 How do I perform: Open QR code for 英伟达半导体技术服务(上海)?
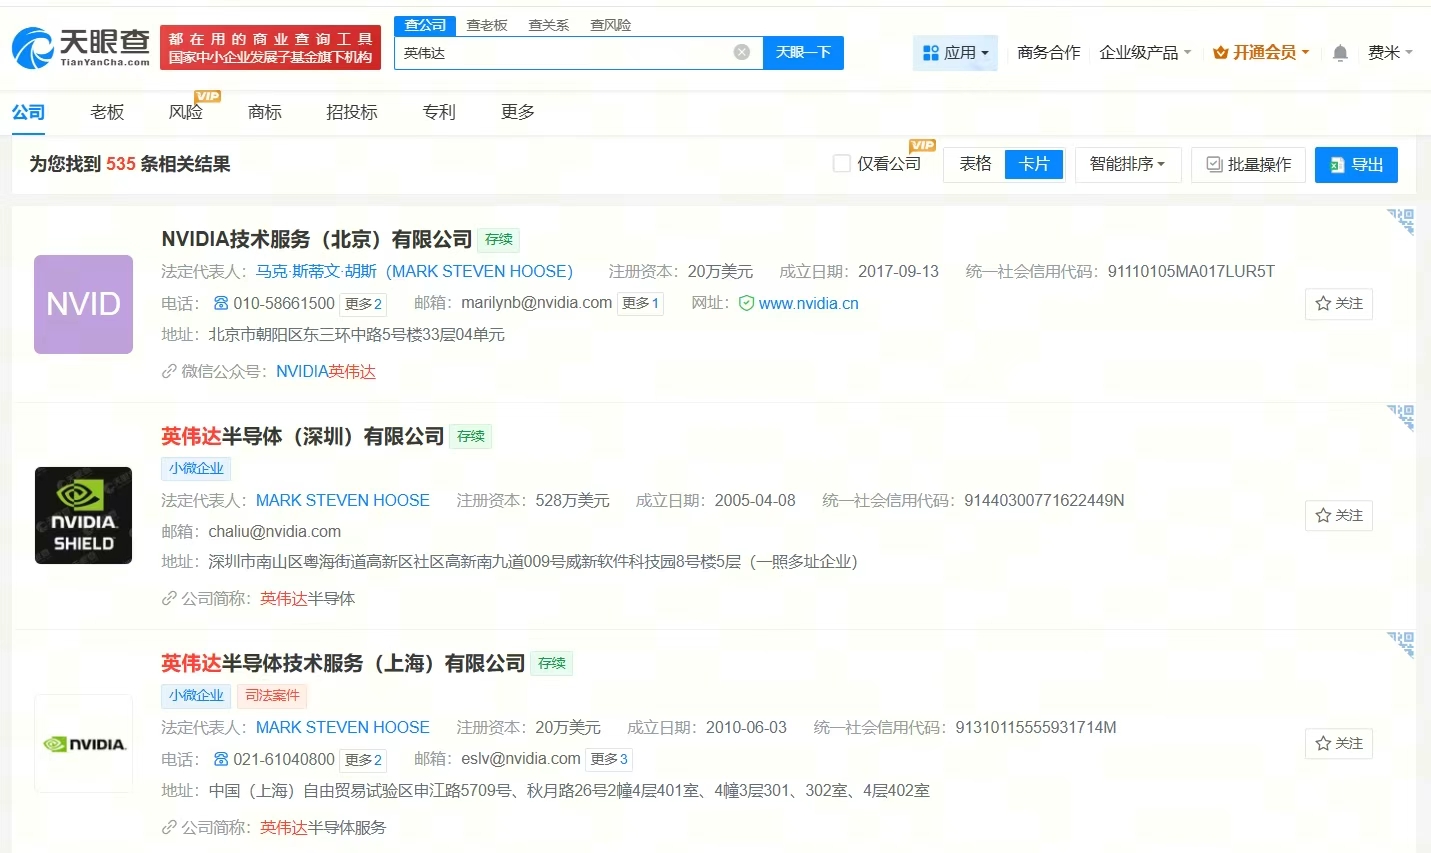point(1400,644)
